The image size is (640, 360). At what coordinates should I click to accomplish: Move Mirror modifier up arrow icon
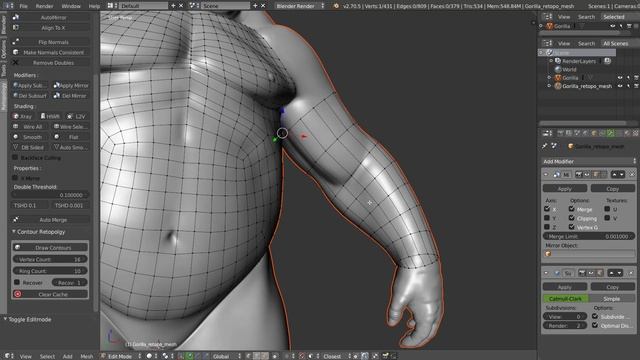pos(614,175)
